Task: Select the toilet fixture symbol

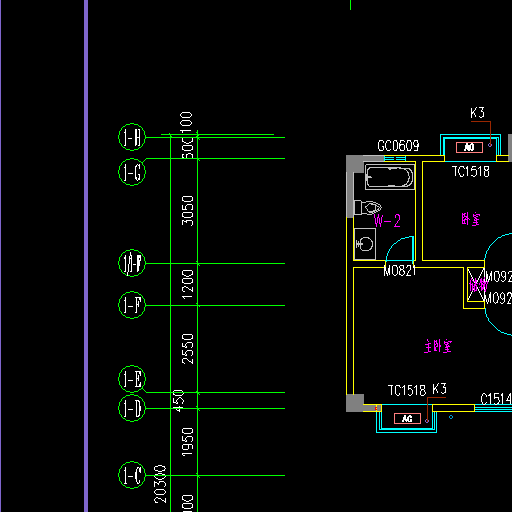Action: [x=368, y=208]
